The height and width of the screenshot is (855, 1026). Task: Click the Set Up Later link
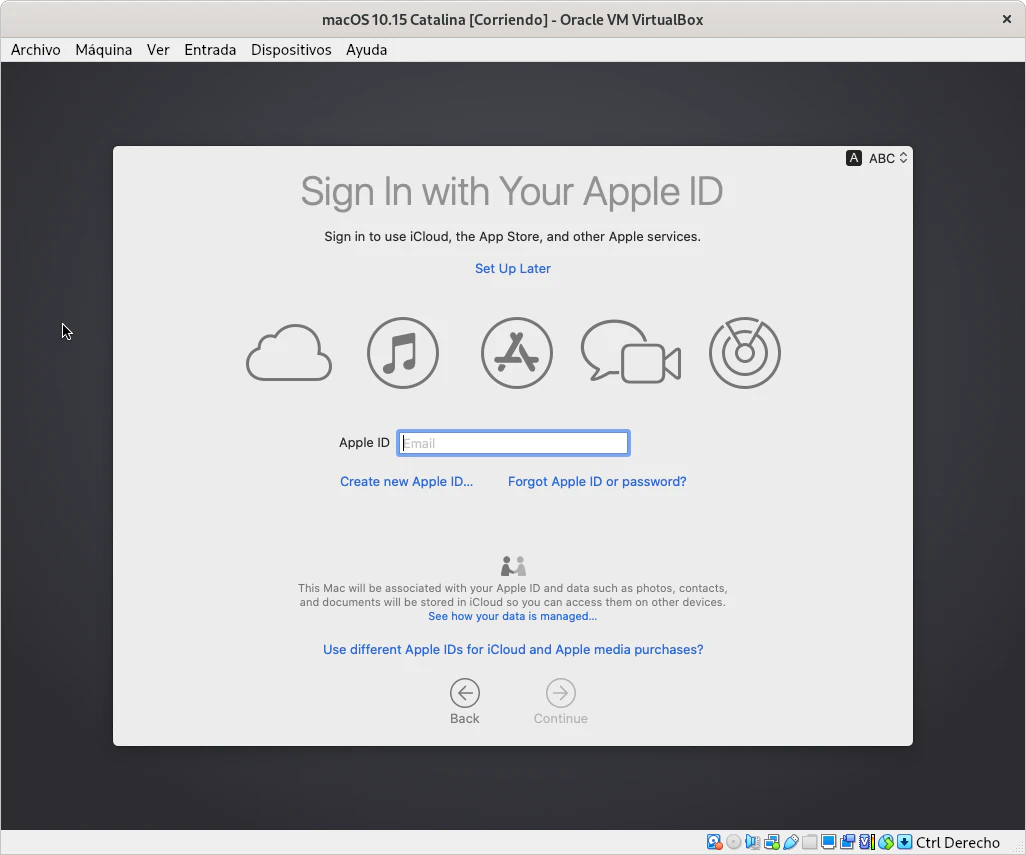pos(513,268)
